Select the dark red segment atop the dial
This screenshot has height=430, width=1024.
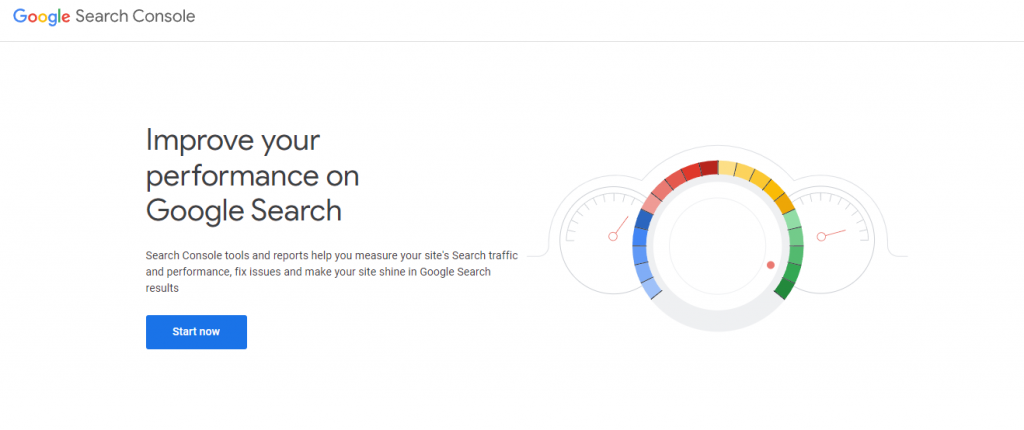click(x=709, y=167)
